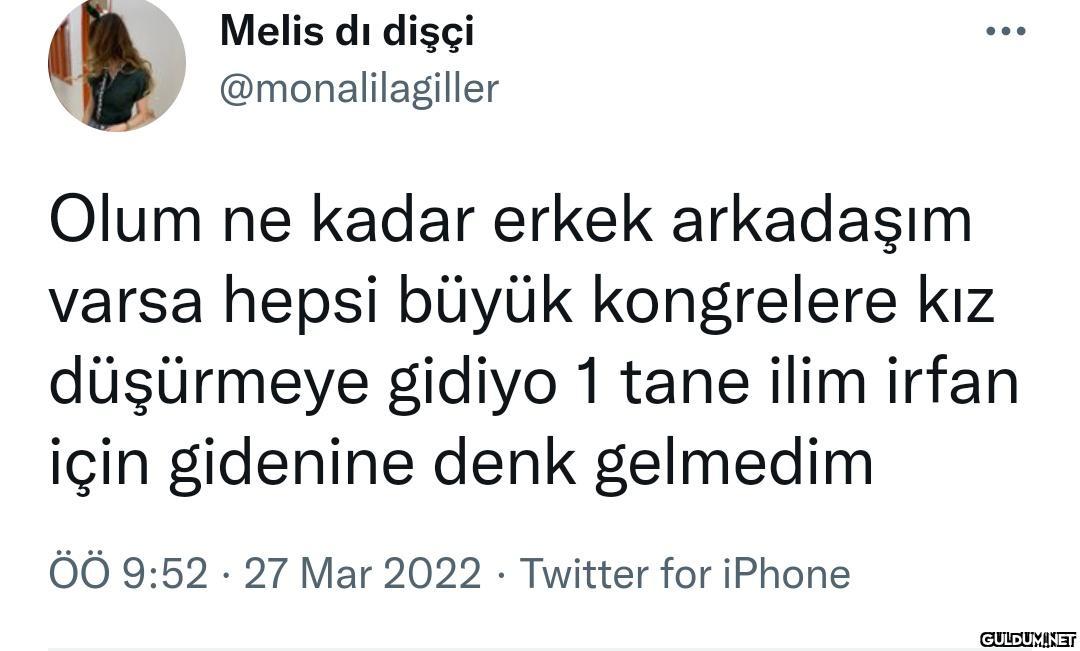This screenshot has width=1080, height=651.
Task: Click the @monalilagiller handle
Action: [358, 89]
